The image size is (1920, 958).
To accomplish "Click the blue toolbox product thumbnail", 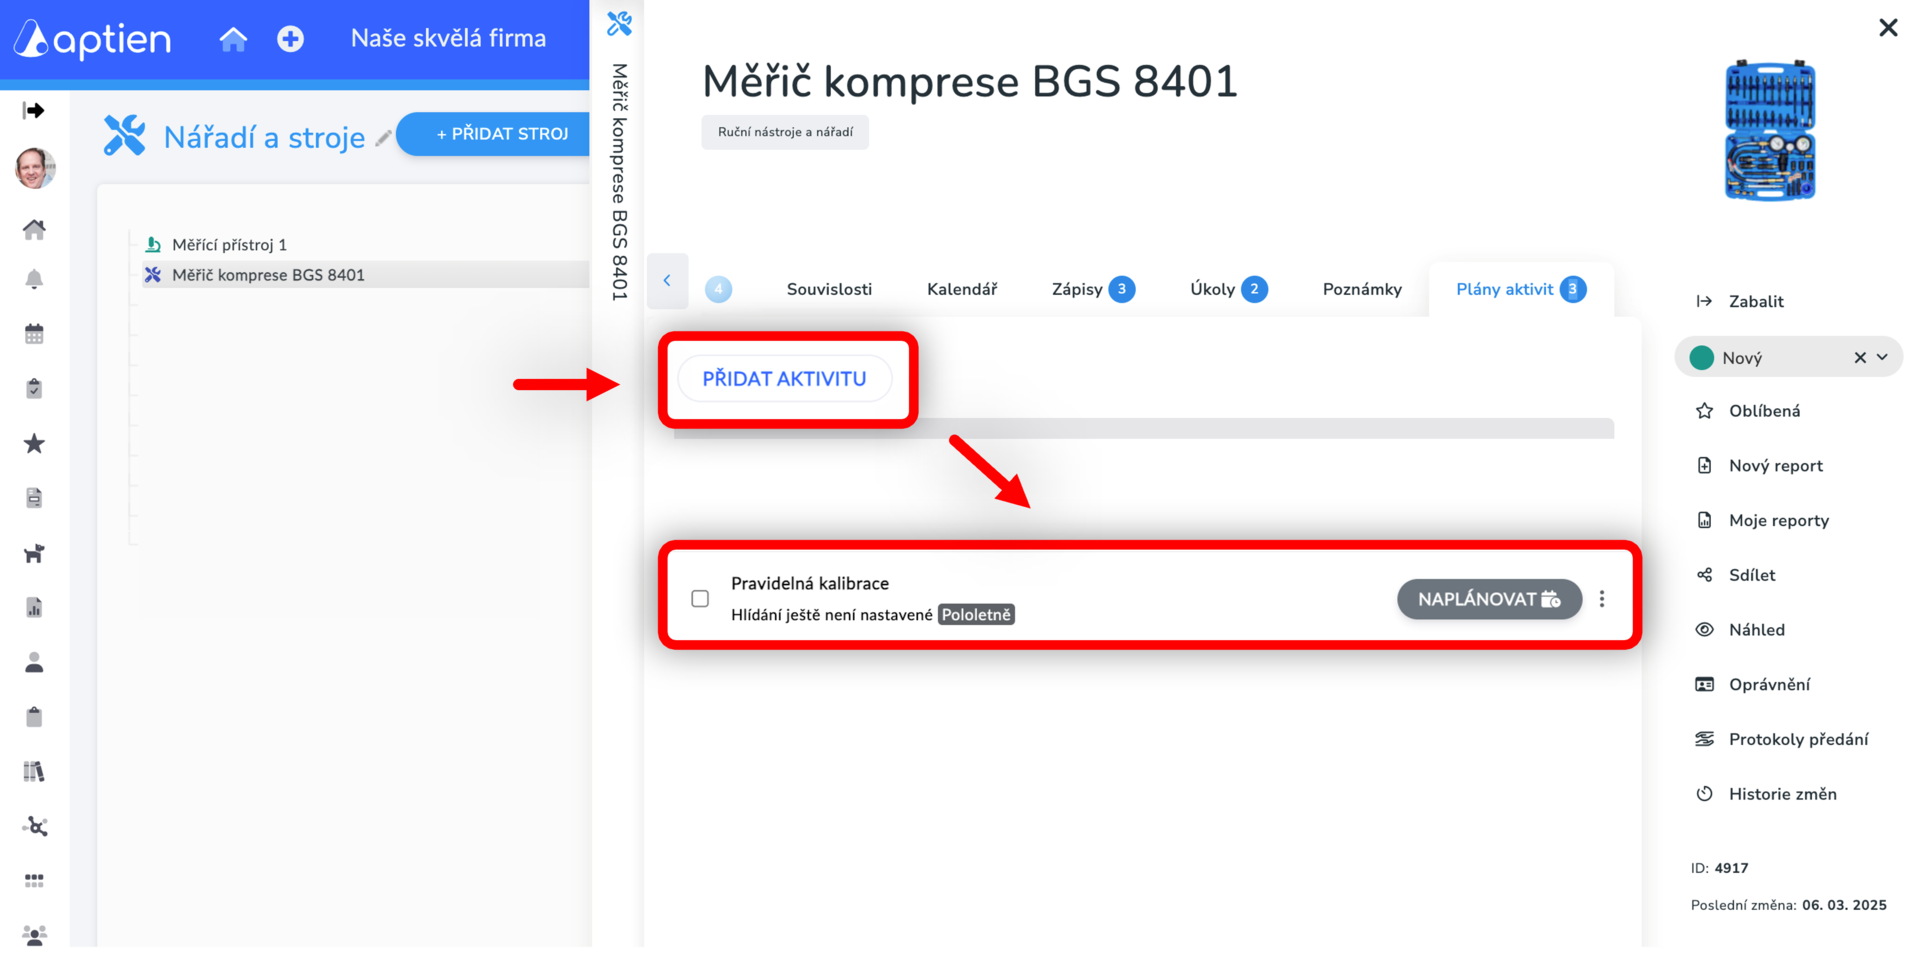I will [x=1770, y=130].
